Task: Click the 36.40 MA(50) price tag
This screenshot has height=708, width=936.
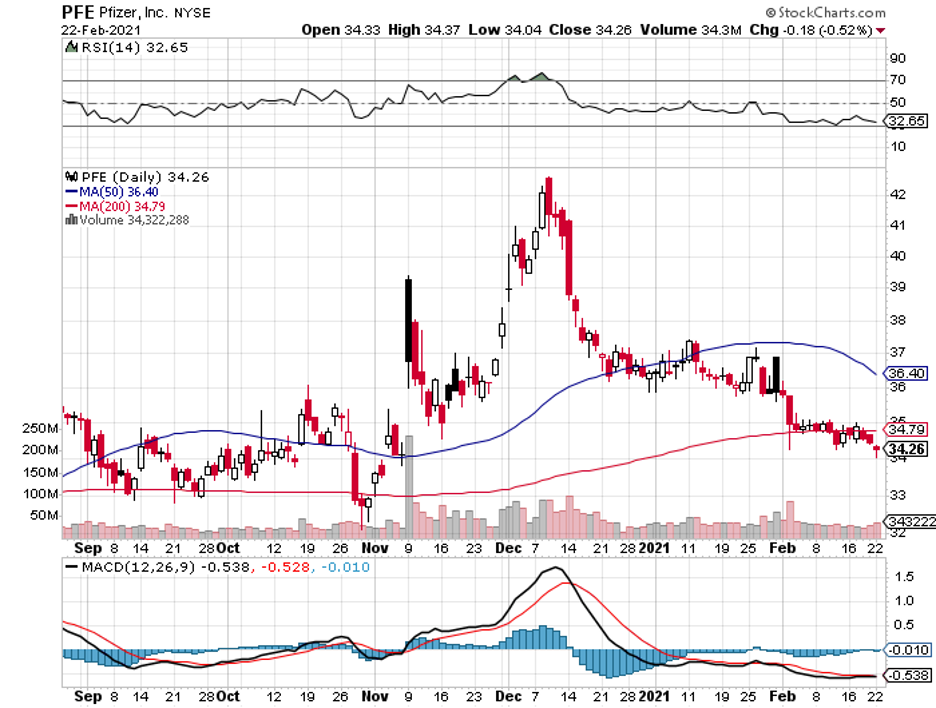Action: click(906, 373)
